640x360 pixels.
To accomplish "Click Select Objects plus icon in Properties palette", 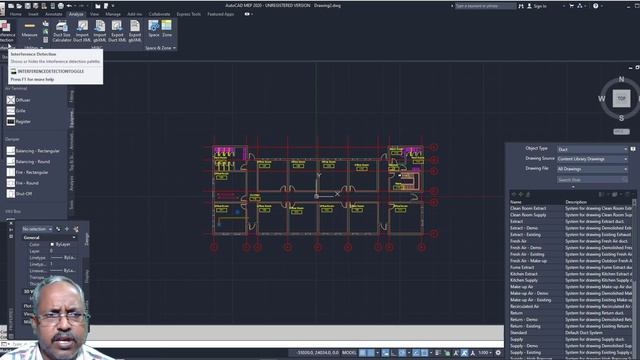I will coord(67,229).
